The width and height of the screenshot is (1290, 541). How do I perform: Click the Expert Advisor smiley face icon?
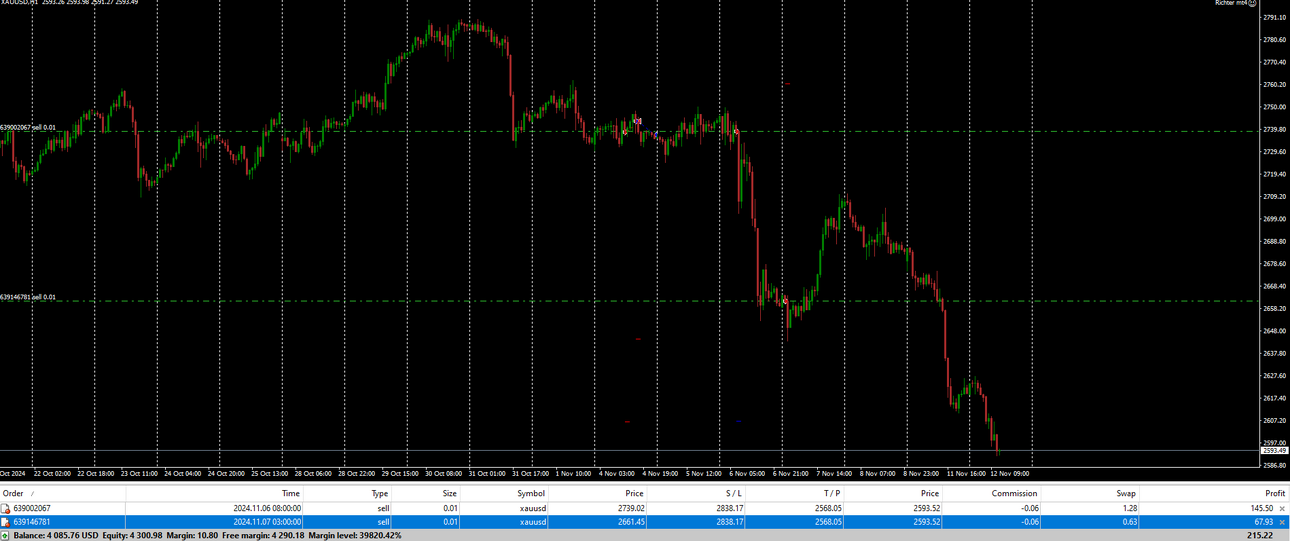1252,3
